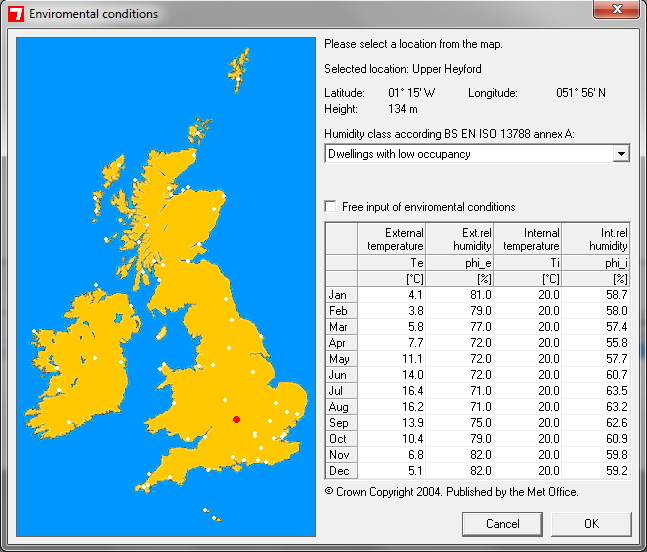Confirm with the OK button

[x=591, y=524]
